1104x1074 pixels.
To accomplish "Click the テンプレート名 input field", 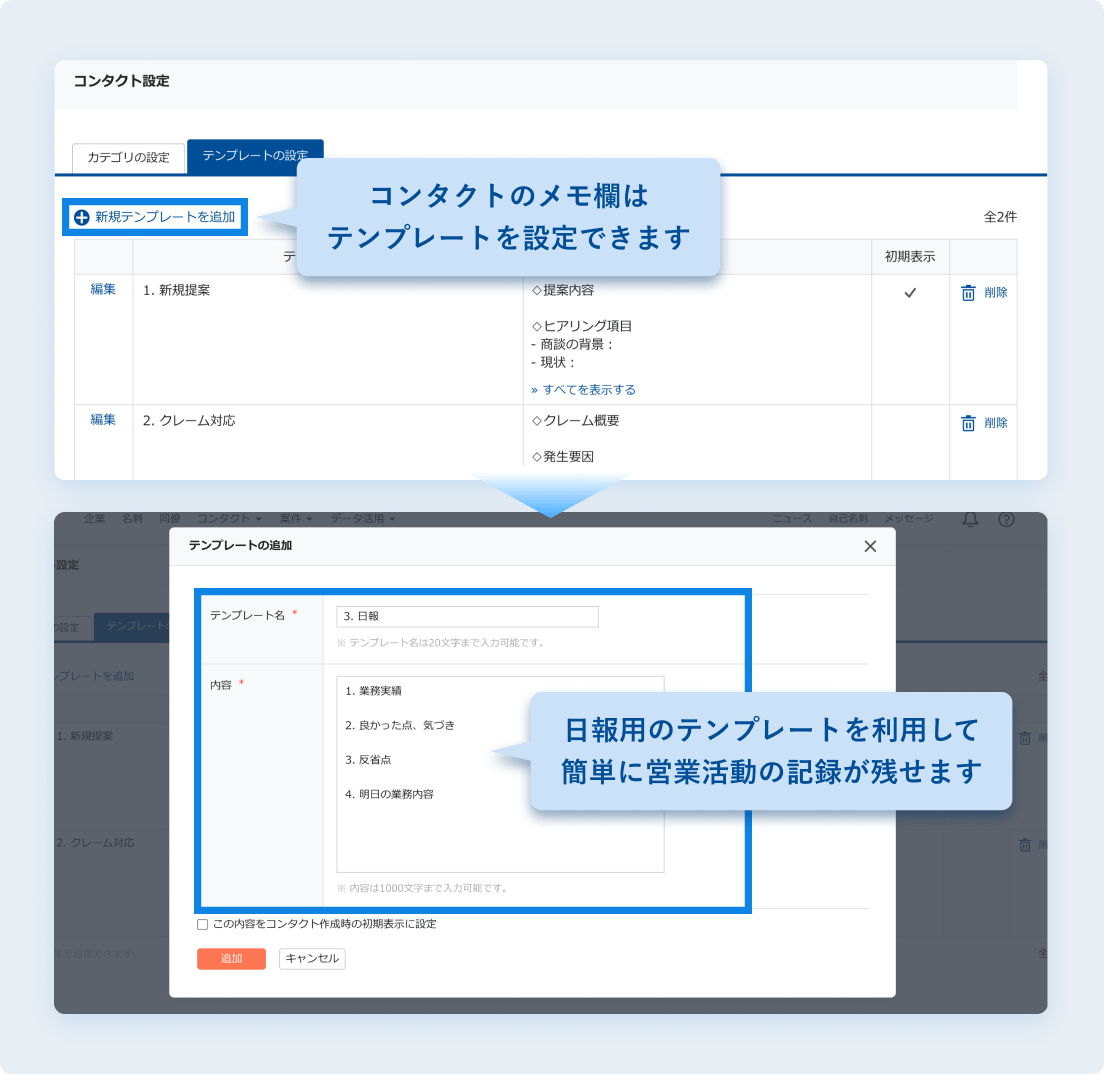I will 467,617.
